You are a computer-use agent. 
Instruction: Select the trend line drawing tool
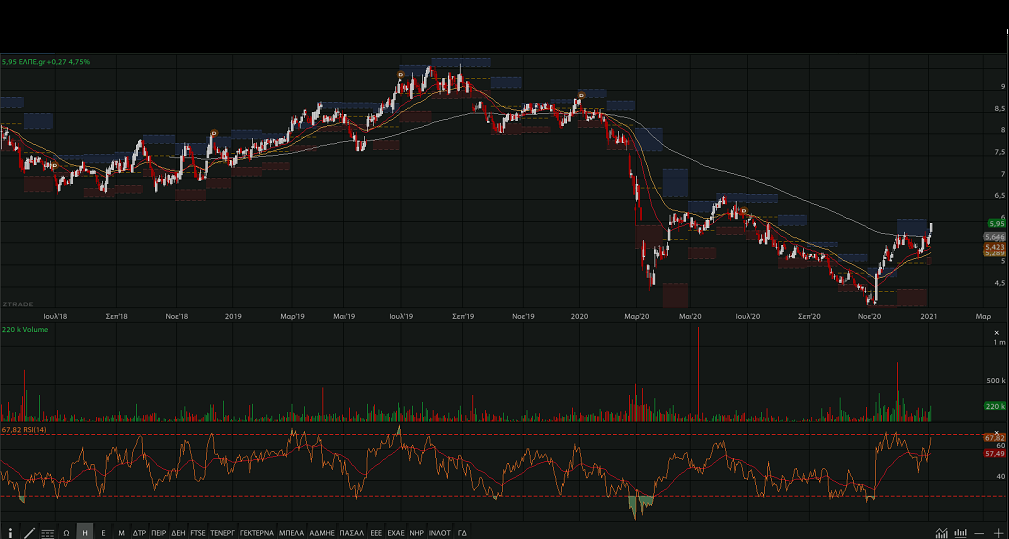pos(29,532)
